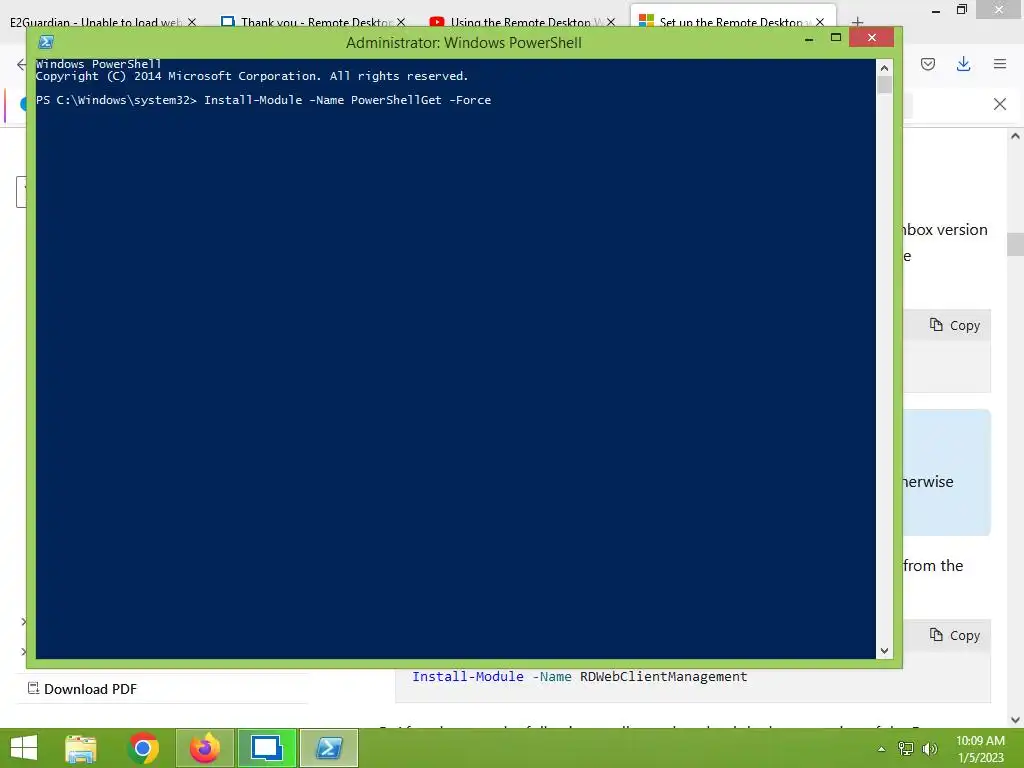The image size is (1024, 768).
Task: Click the Start button on taskbar
Action: coord(24,748)
